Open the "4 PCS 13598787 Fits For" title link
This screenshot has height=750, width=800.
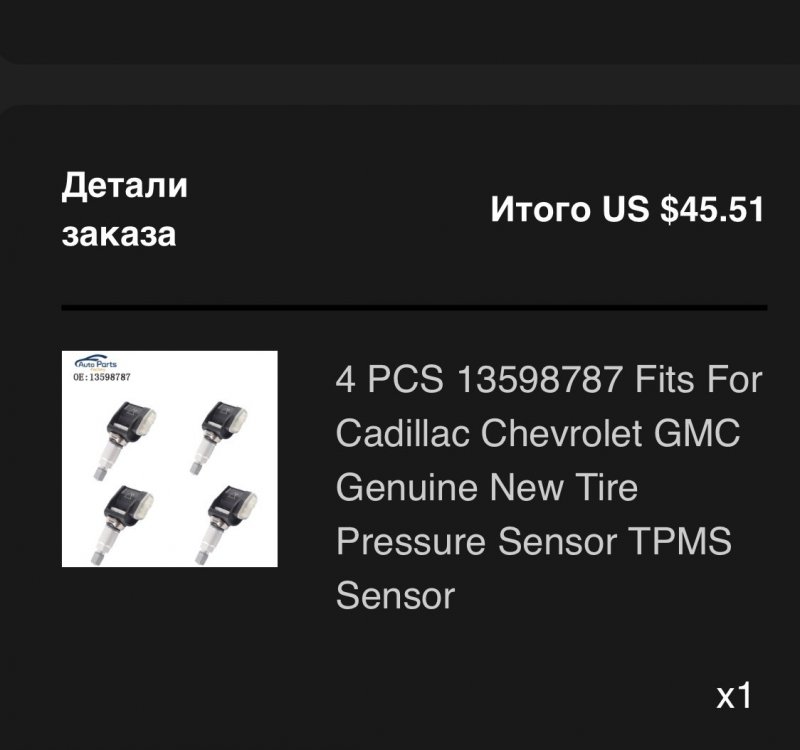pyautogui.click(x=548, y=380)
